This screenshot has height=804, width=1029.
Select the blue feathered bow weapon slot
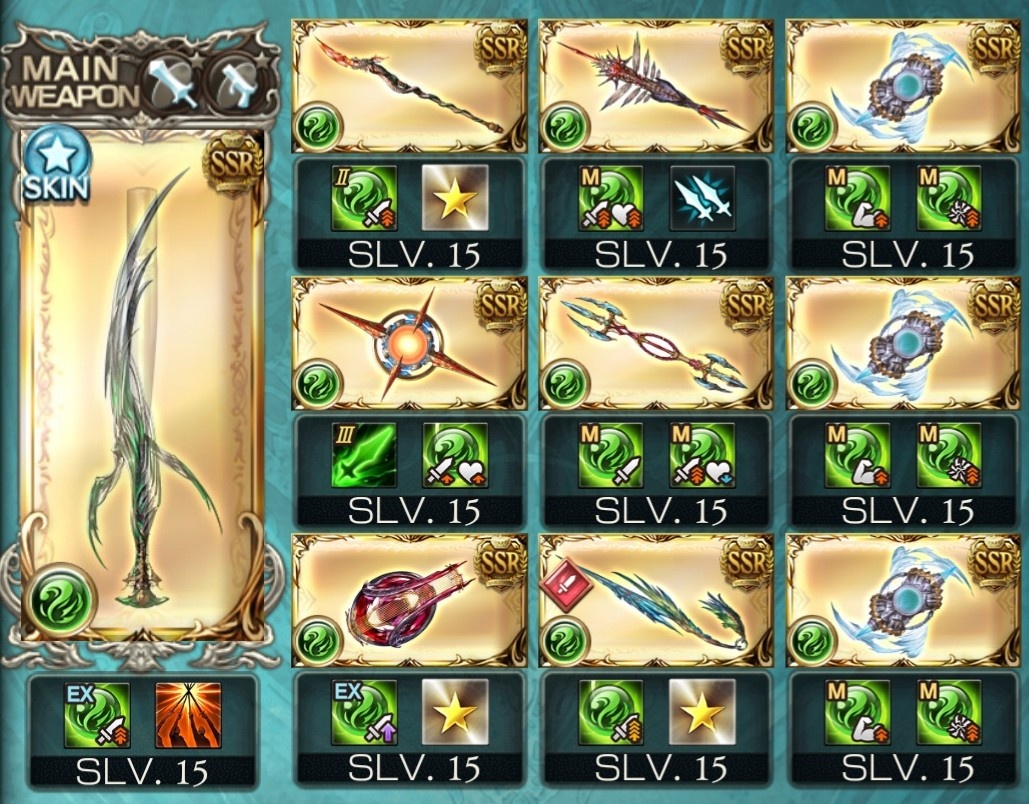pyautogui.click(x=656, y=601)
